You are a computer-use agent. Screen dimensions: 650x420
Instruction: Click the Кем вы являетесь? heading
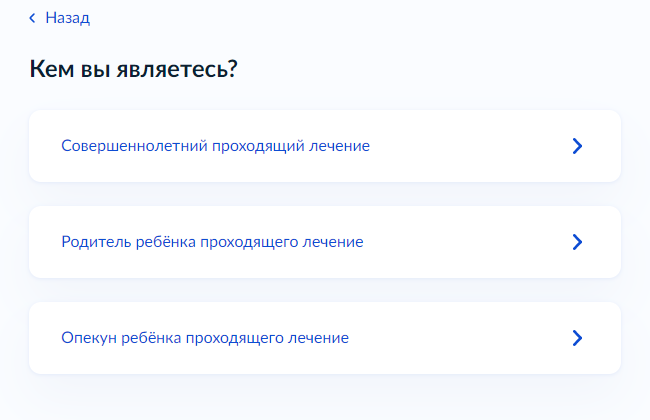point(139,70)
